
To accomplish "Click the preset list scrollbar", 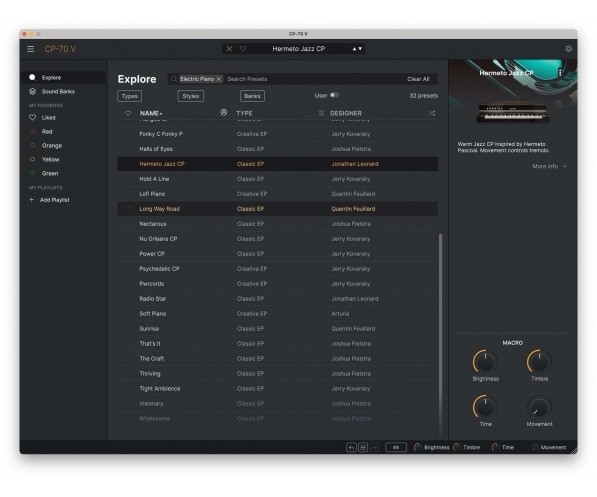I will pos(441,335).
